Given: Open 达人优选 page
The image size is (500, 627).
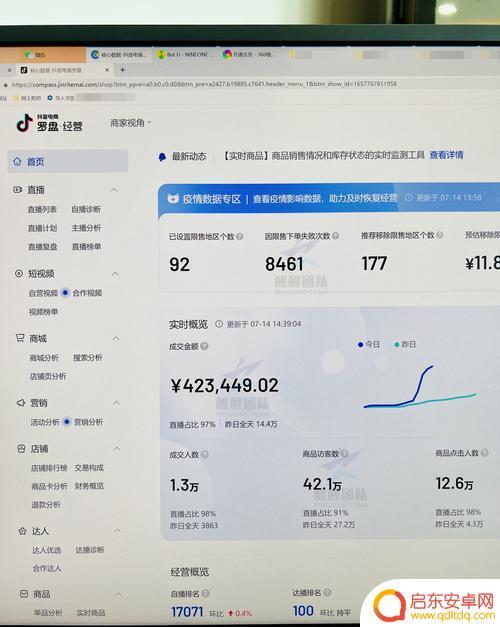Looking at the screenshot, I should [47, 550].
